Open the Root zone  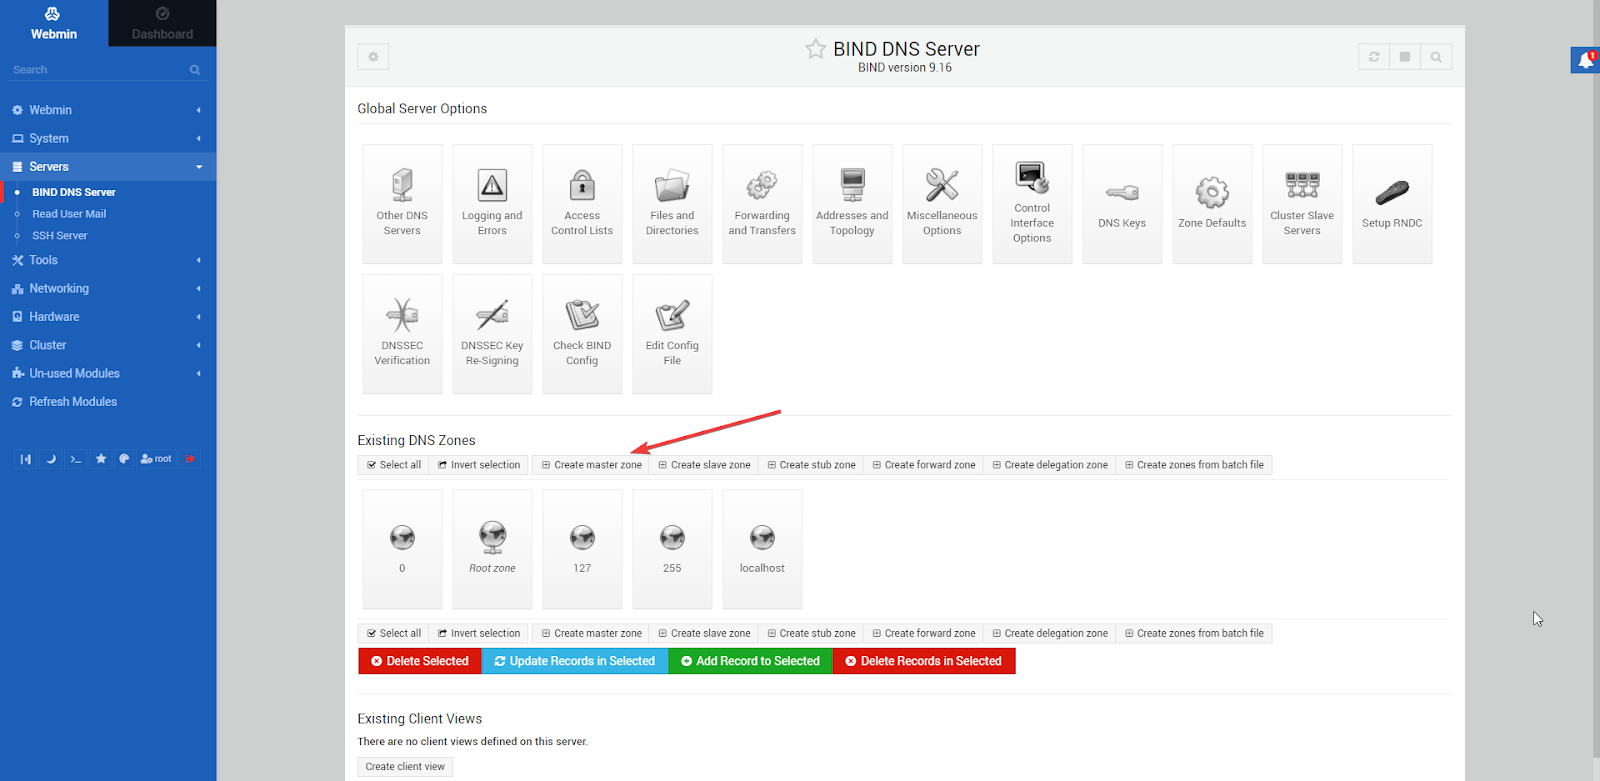(492, 549)
